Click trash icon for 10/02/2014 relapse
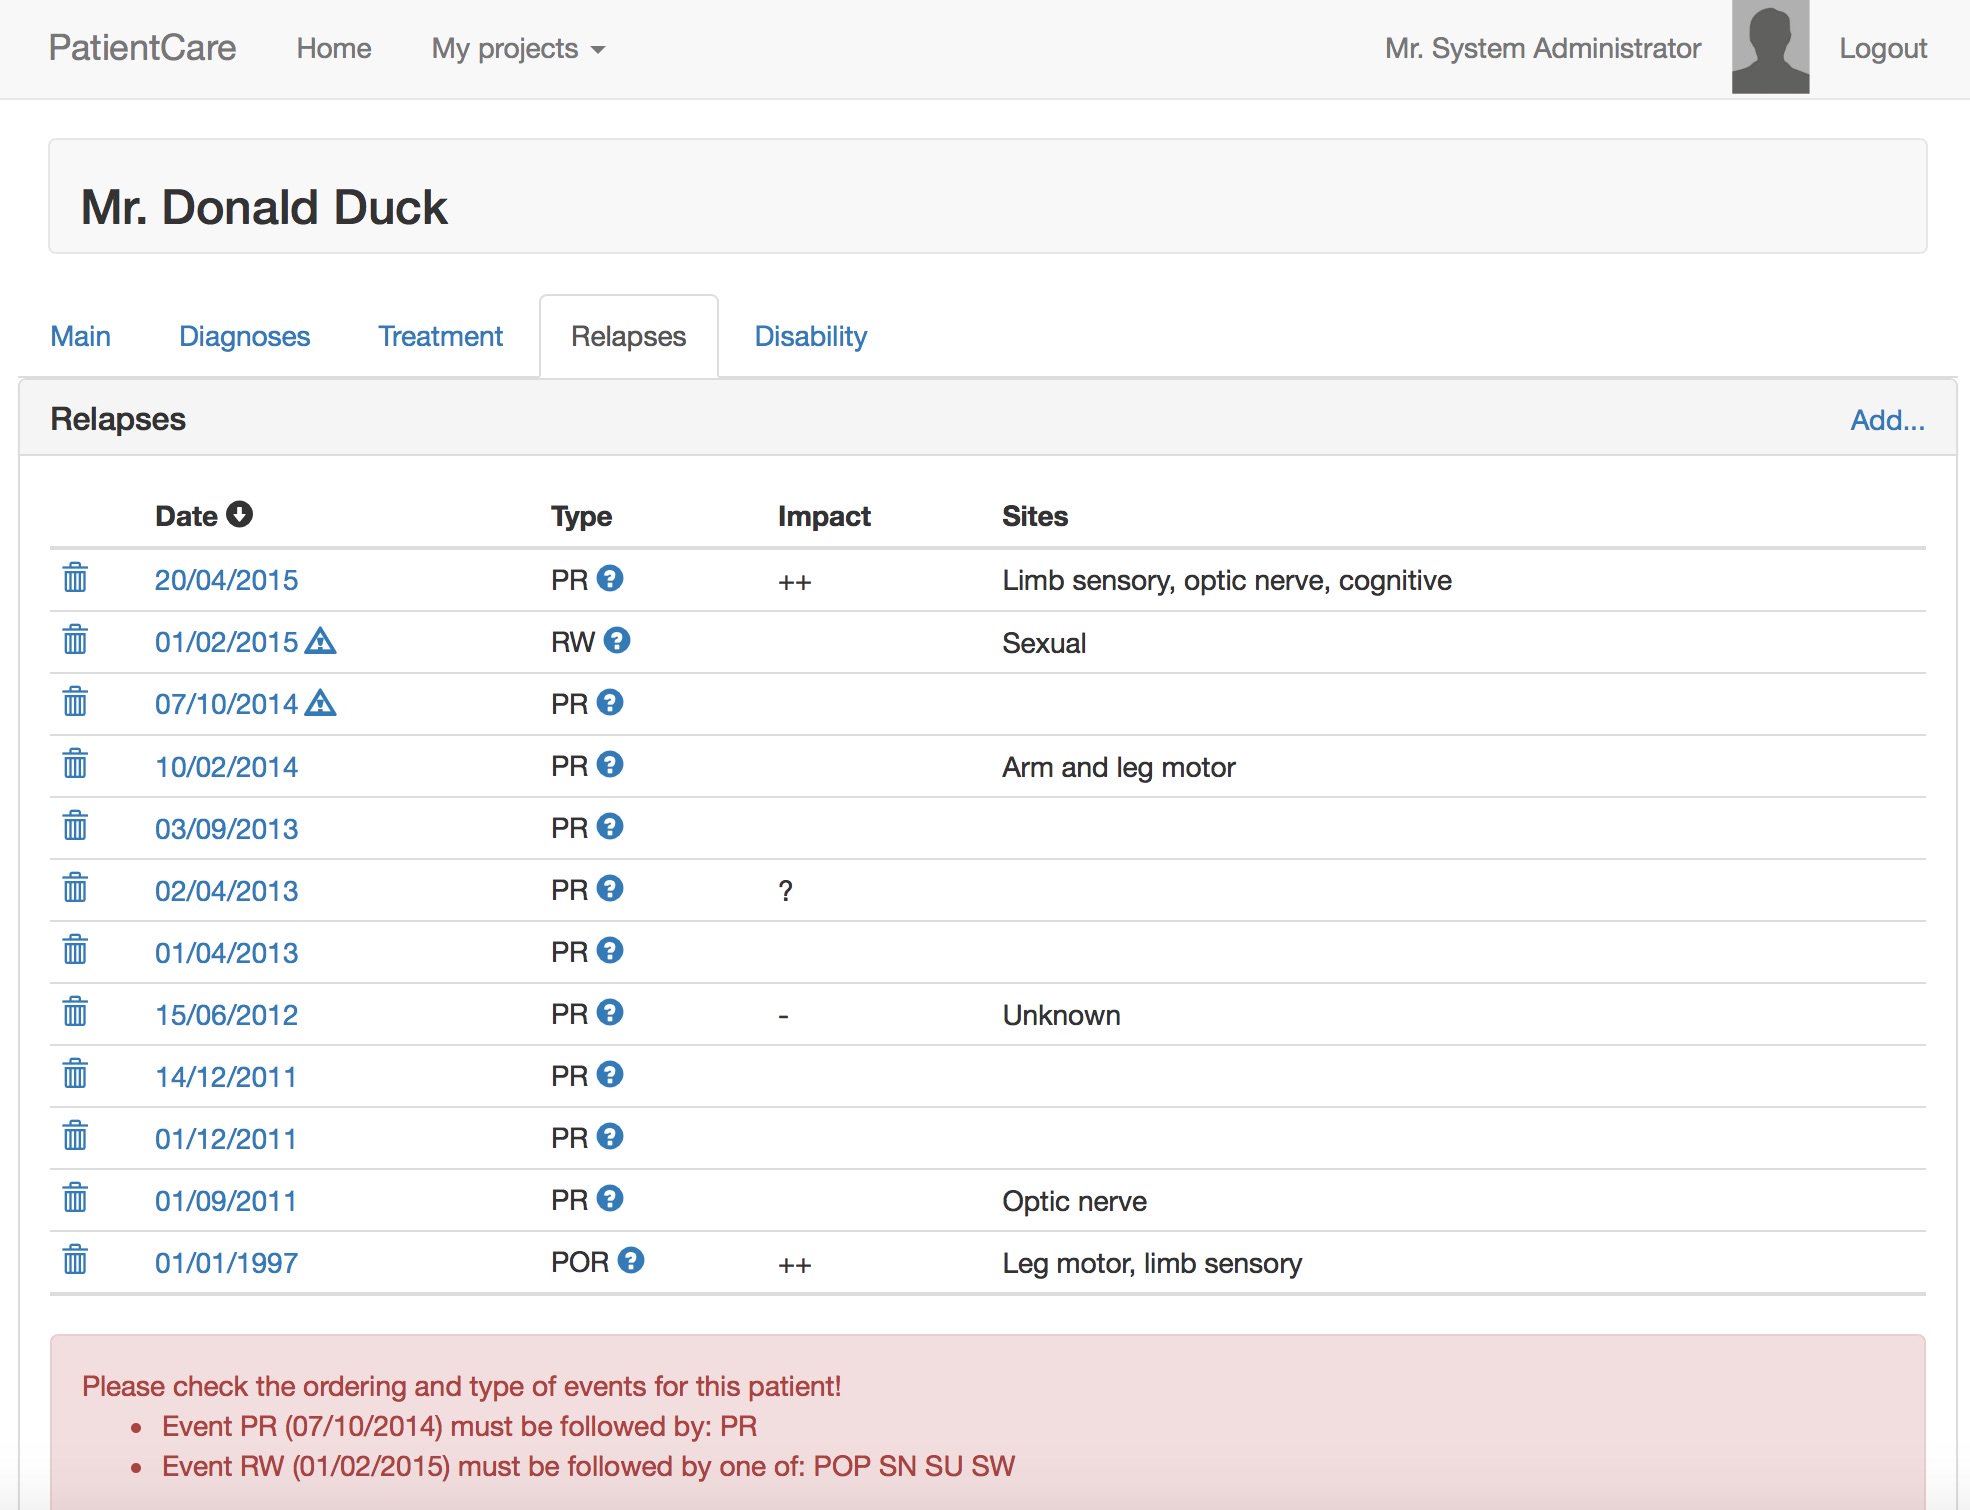 (75, 765)
